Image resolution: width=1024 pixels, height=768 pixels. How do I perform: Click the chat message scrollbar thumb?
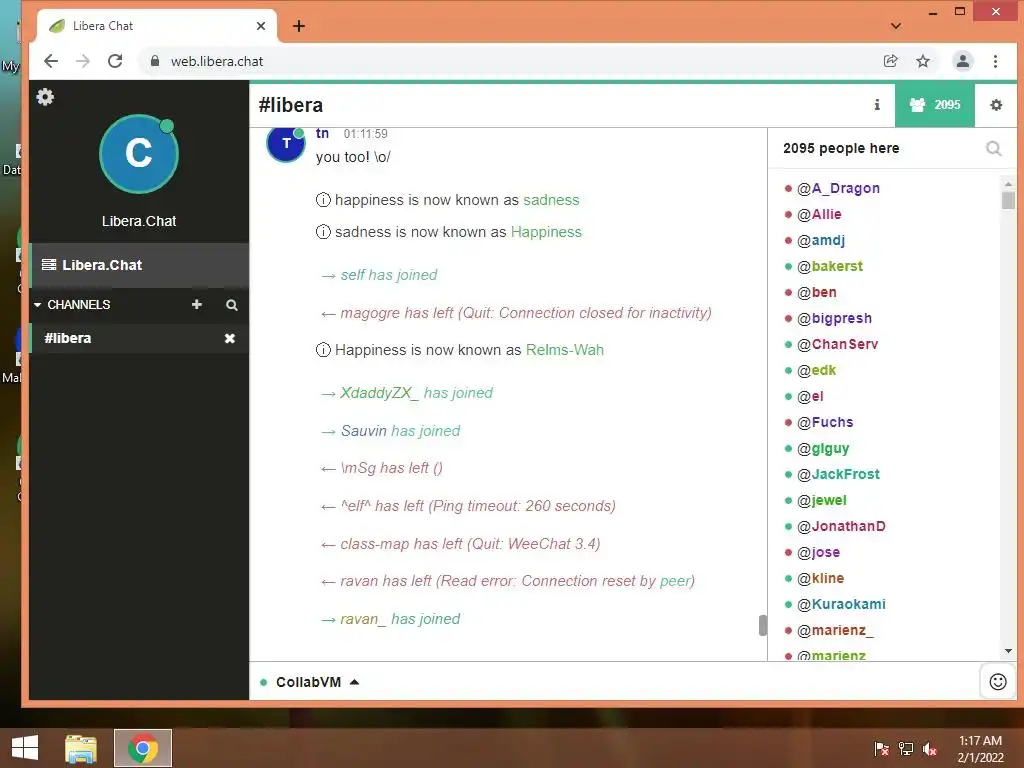point(762,625)
